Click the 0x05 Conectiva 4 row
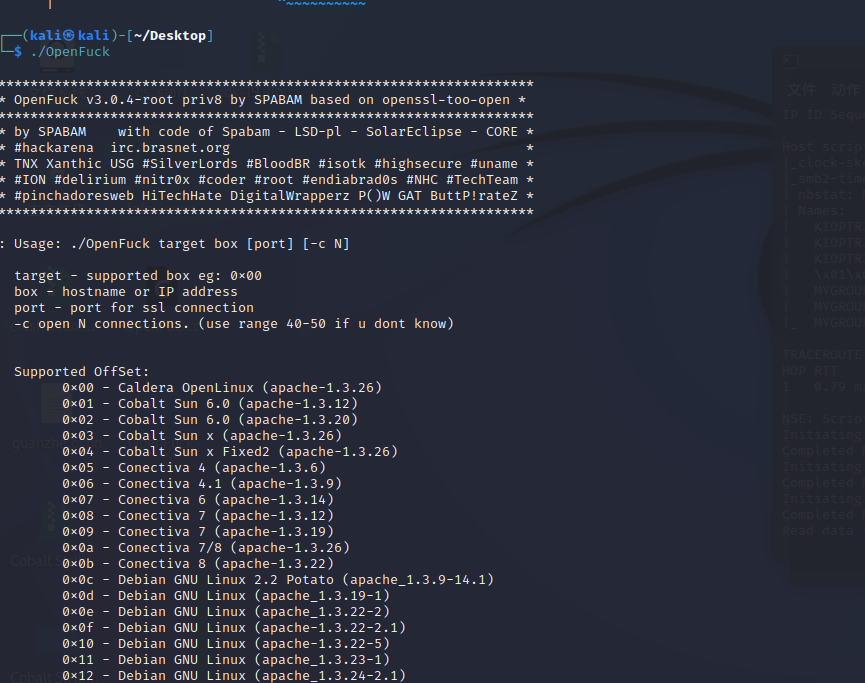Image resolution: width=865 pixels, height=683 pixels. [x=194, y=468]
